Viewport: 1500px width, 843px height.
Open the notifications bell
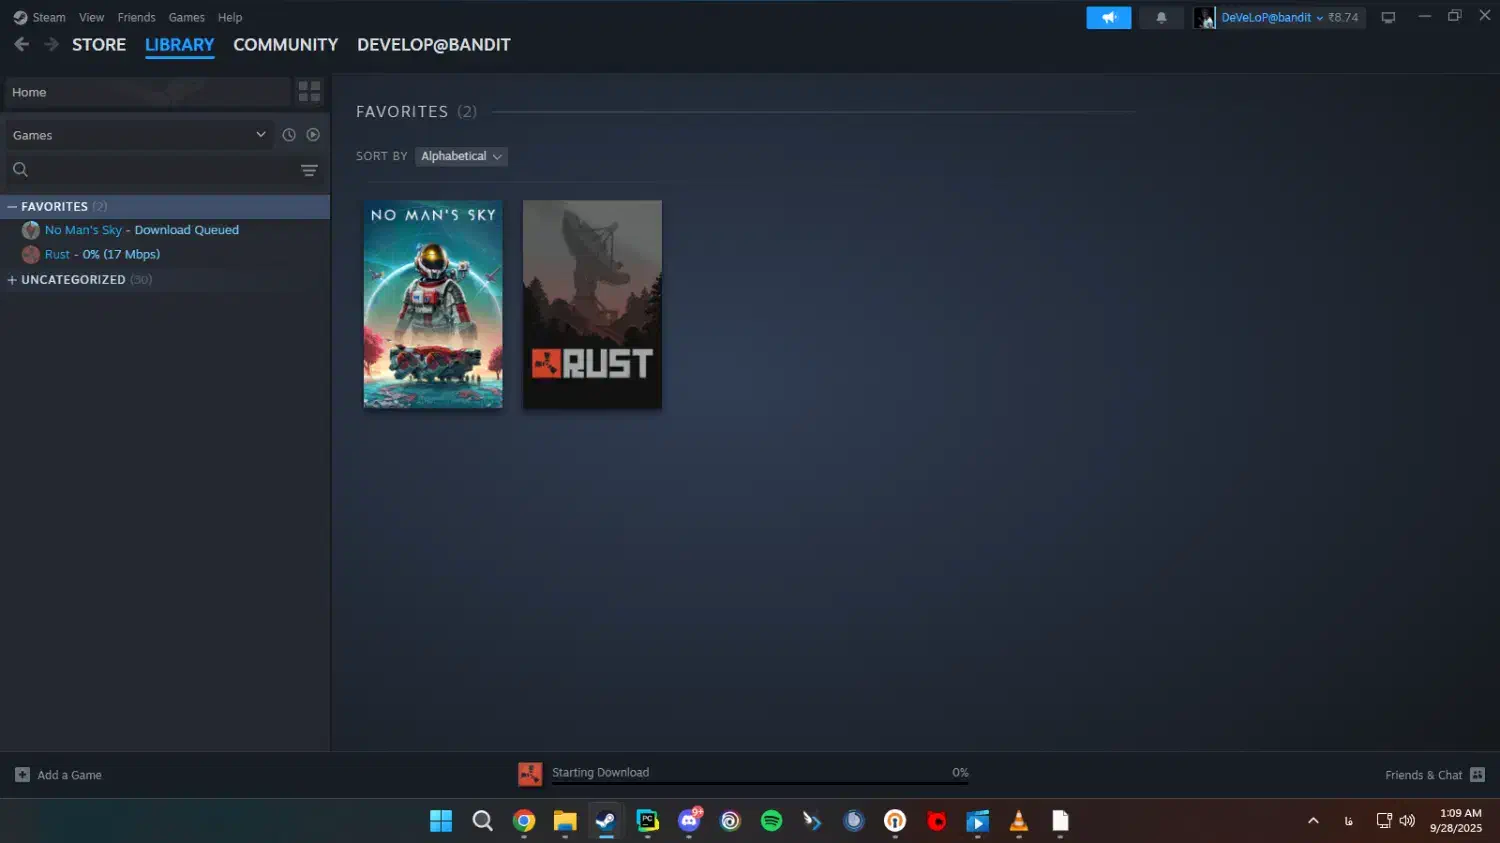[1161, 18]
